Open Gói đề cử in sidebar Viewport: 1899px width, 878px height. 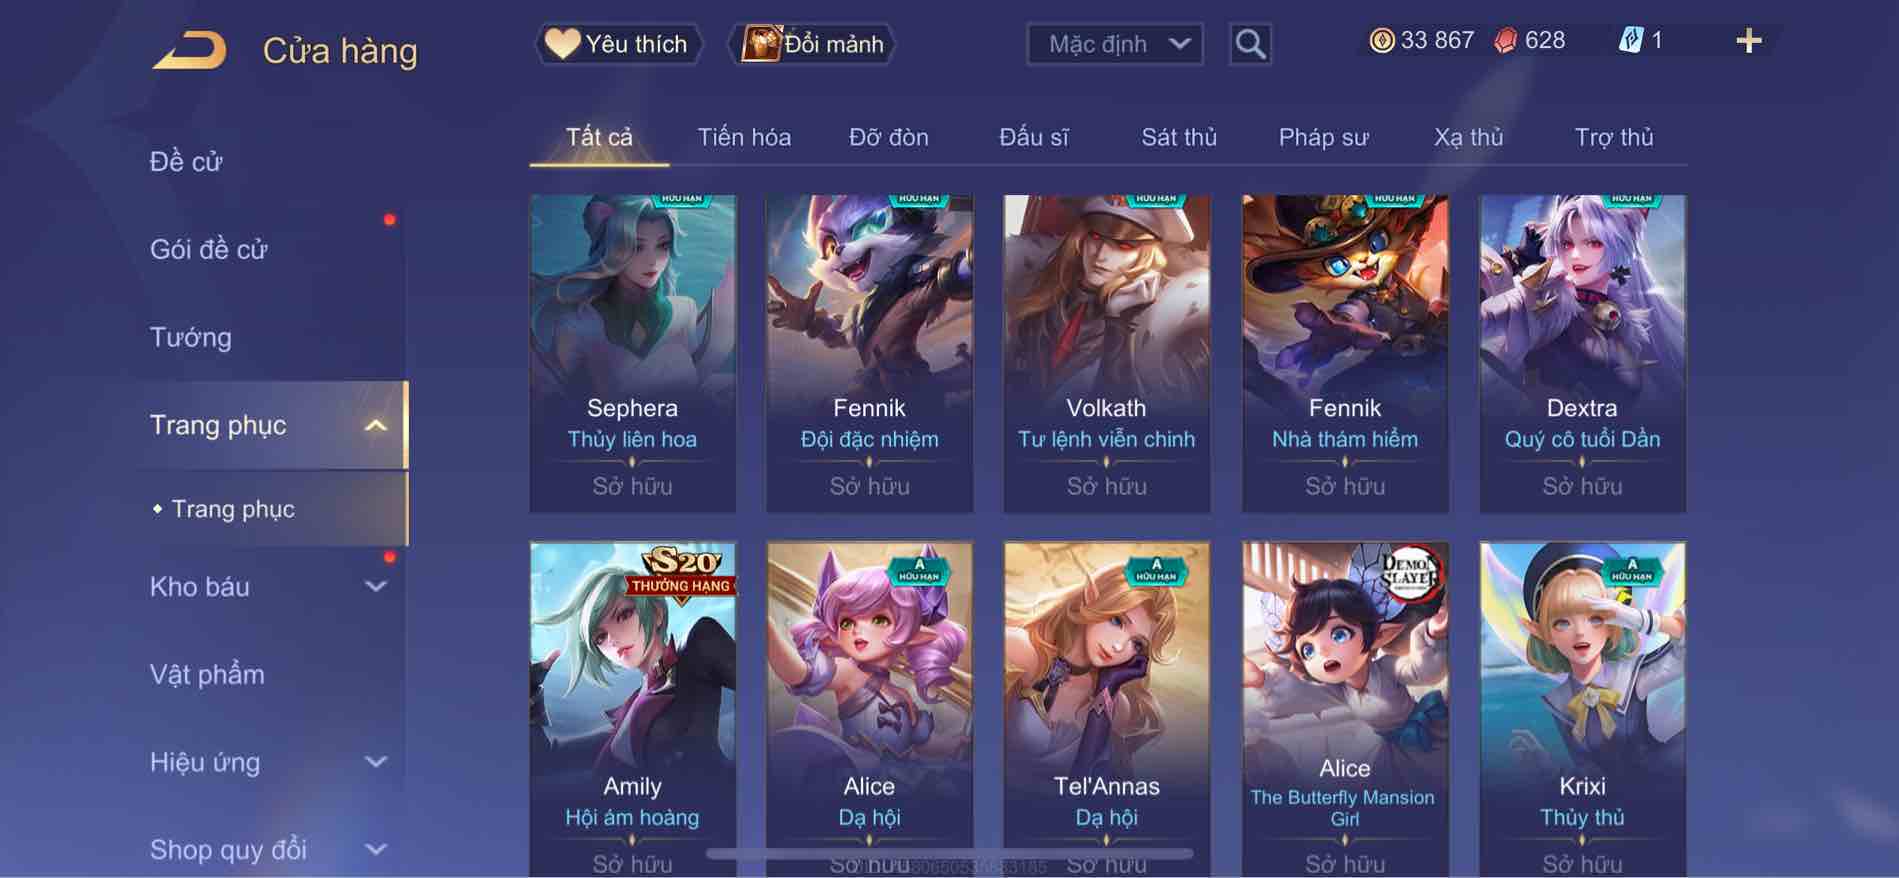(x=209, y=249)
